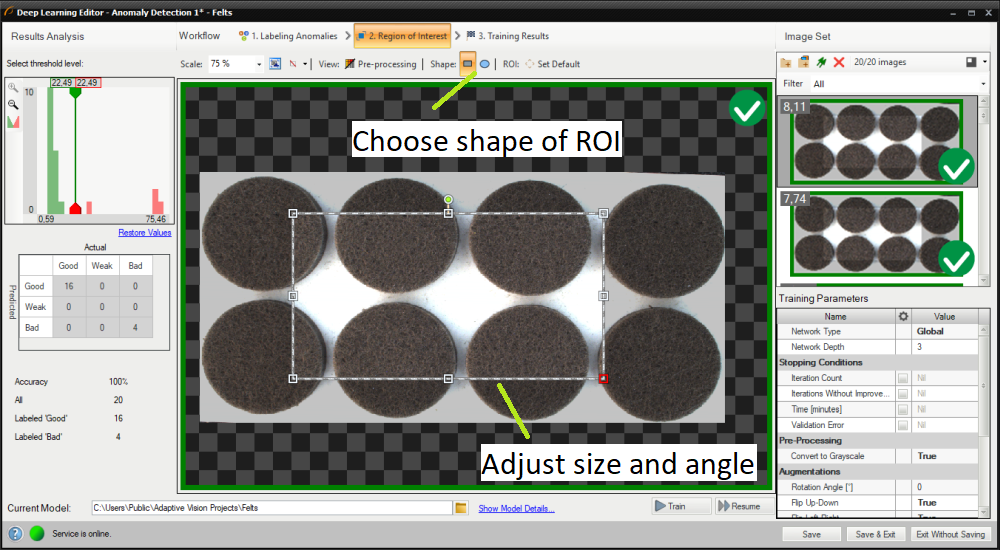This screenshot has width=1000, height=550.
Task: Open help with the question mark icon
Action: [15, 533]
